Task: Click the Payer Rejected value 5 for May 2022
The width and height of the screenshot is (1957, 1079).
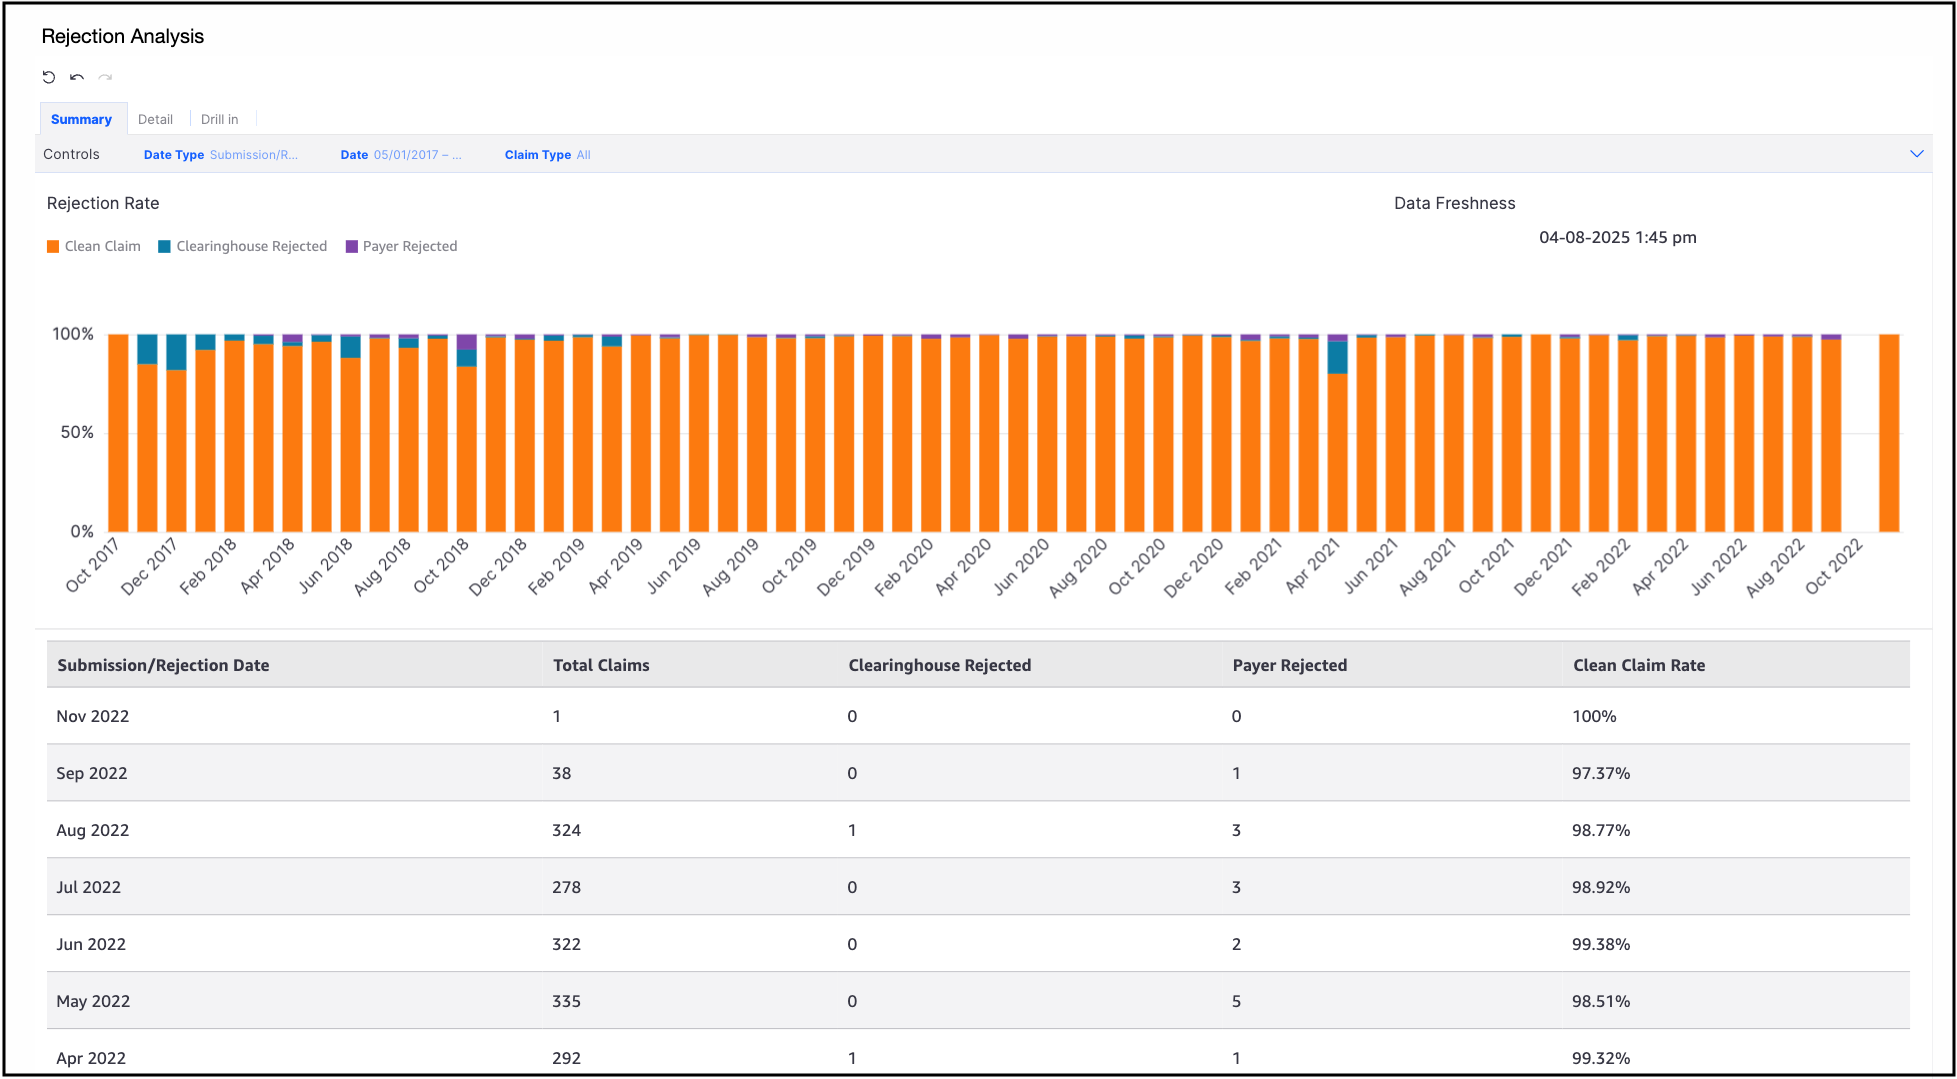Action: click(1237, 1001)
